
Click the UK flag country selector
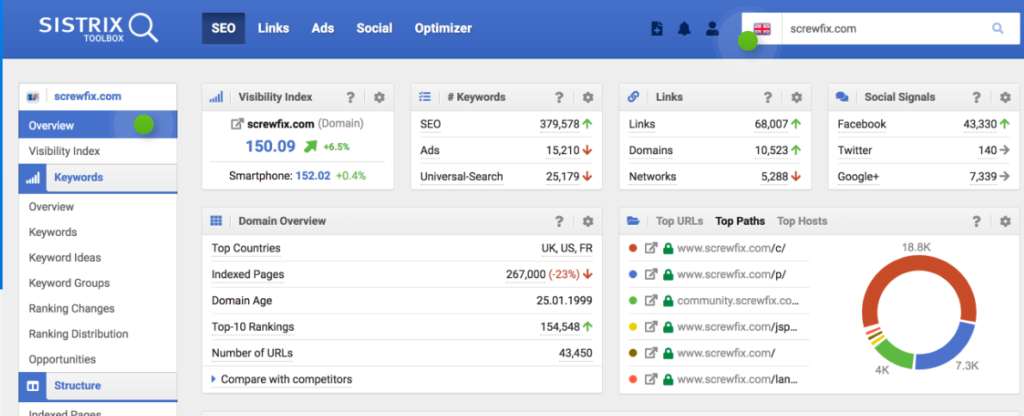(x=762, y=29)
